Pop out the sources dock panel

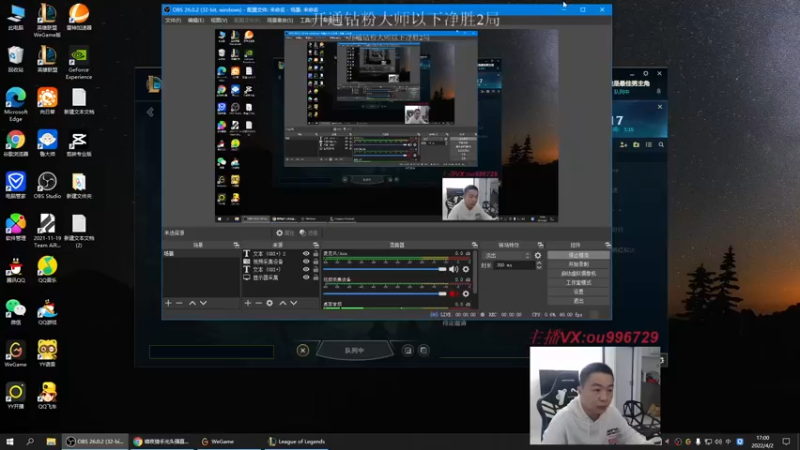click(316, 245)
